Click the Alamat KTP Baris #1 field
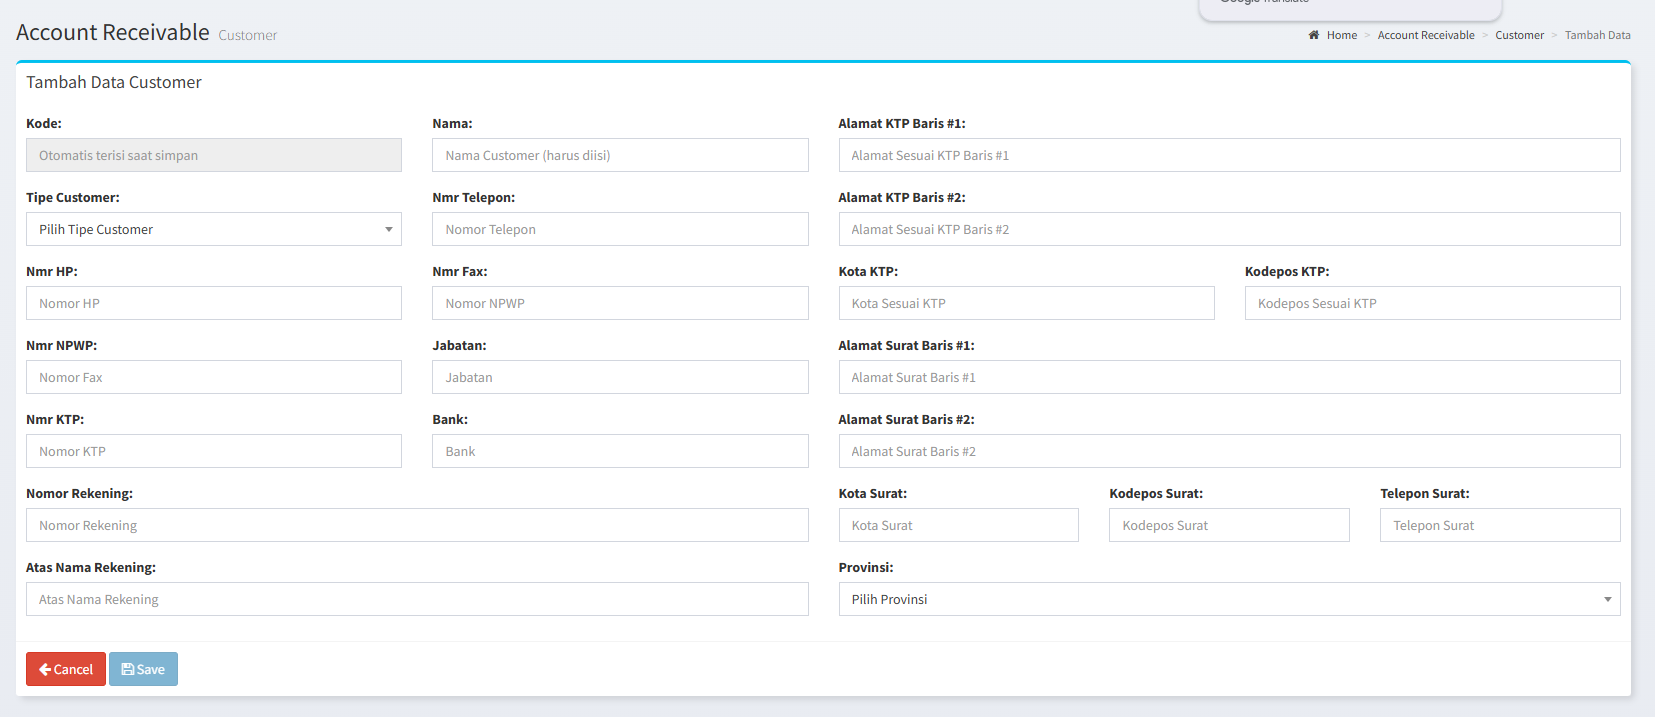This screenshot has height=717, width=1655. click(1228, 155)
